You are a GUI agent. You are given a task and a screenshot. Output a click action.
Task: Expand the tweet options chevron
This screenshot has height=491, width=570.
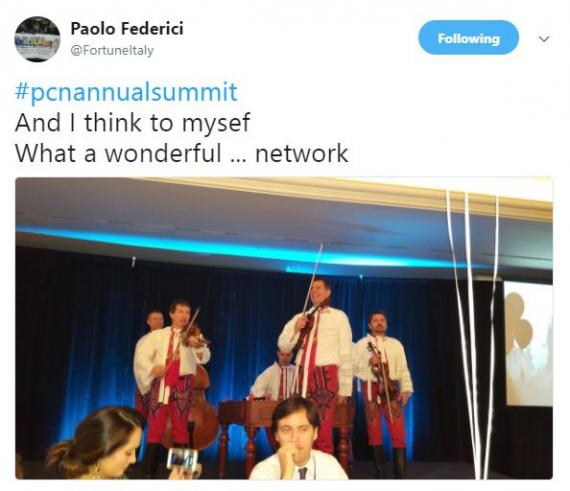coord(544,39)
